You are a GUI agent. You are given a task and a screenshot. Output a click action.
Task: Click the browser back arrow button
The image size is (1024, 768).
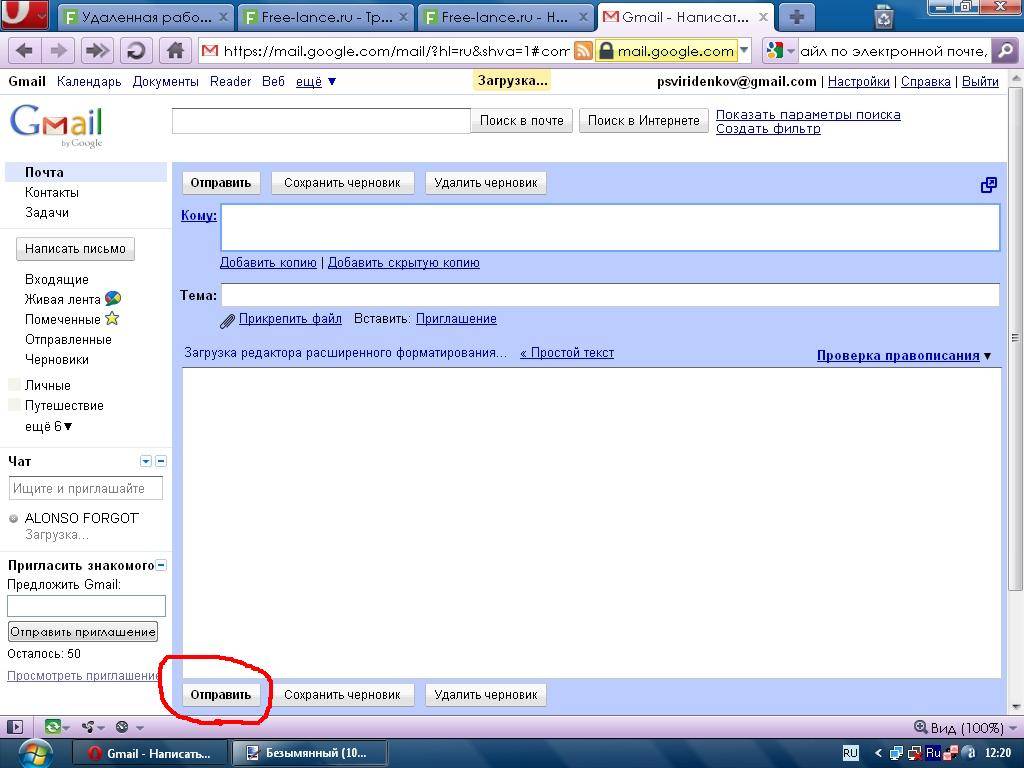click(25, 51)
